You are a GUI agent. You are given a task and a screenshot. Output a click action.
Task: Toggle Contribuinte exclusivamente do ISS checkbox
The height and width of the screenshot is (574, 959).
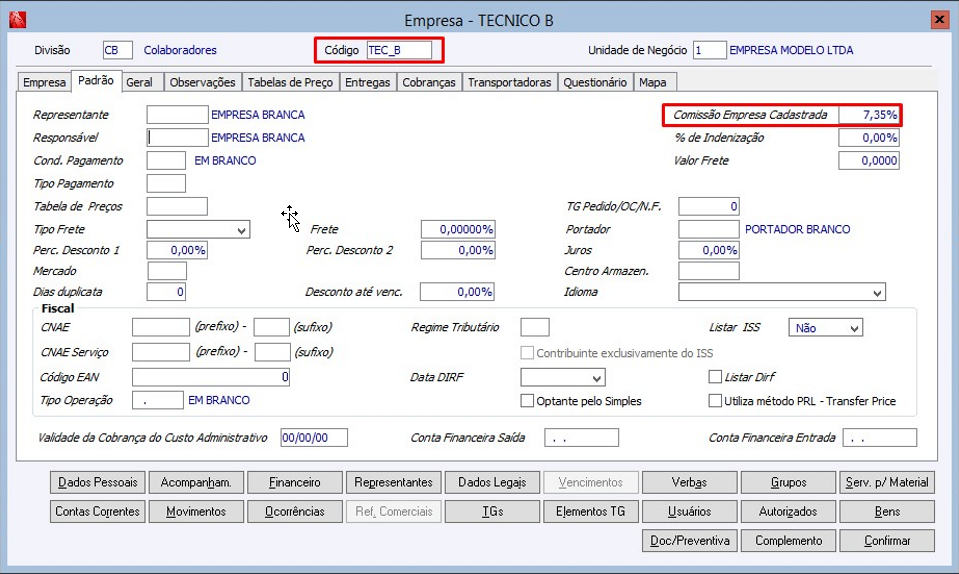pyautogui.click(x=527, y=353)
